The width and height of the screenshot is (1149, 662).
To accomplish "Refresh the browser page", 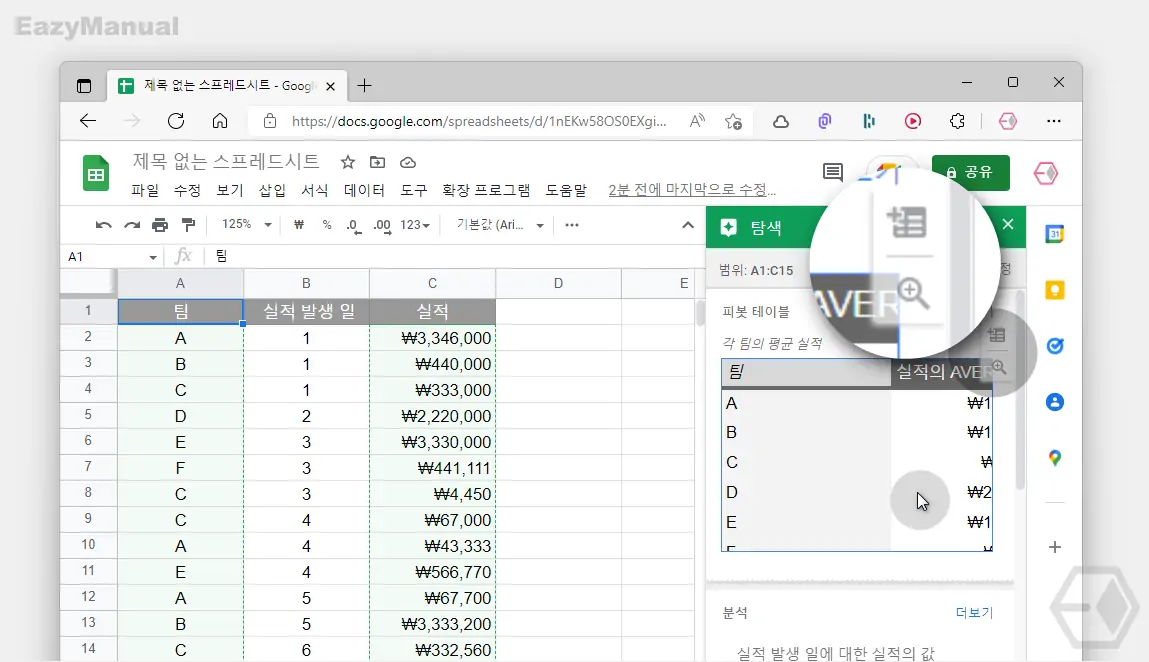I will 176,121.
